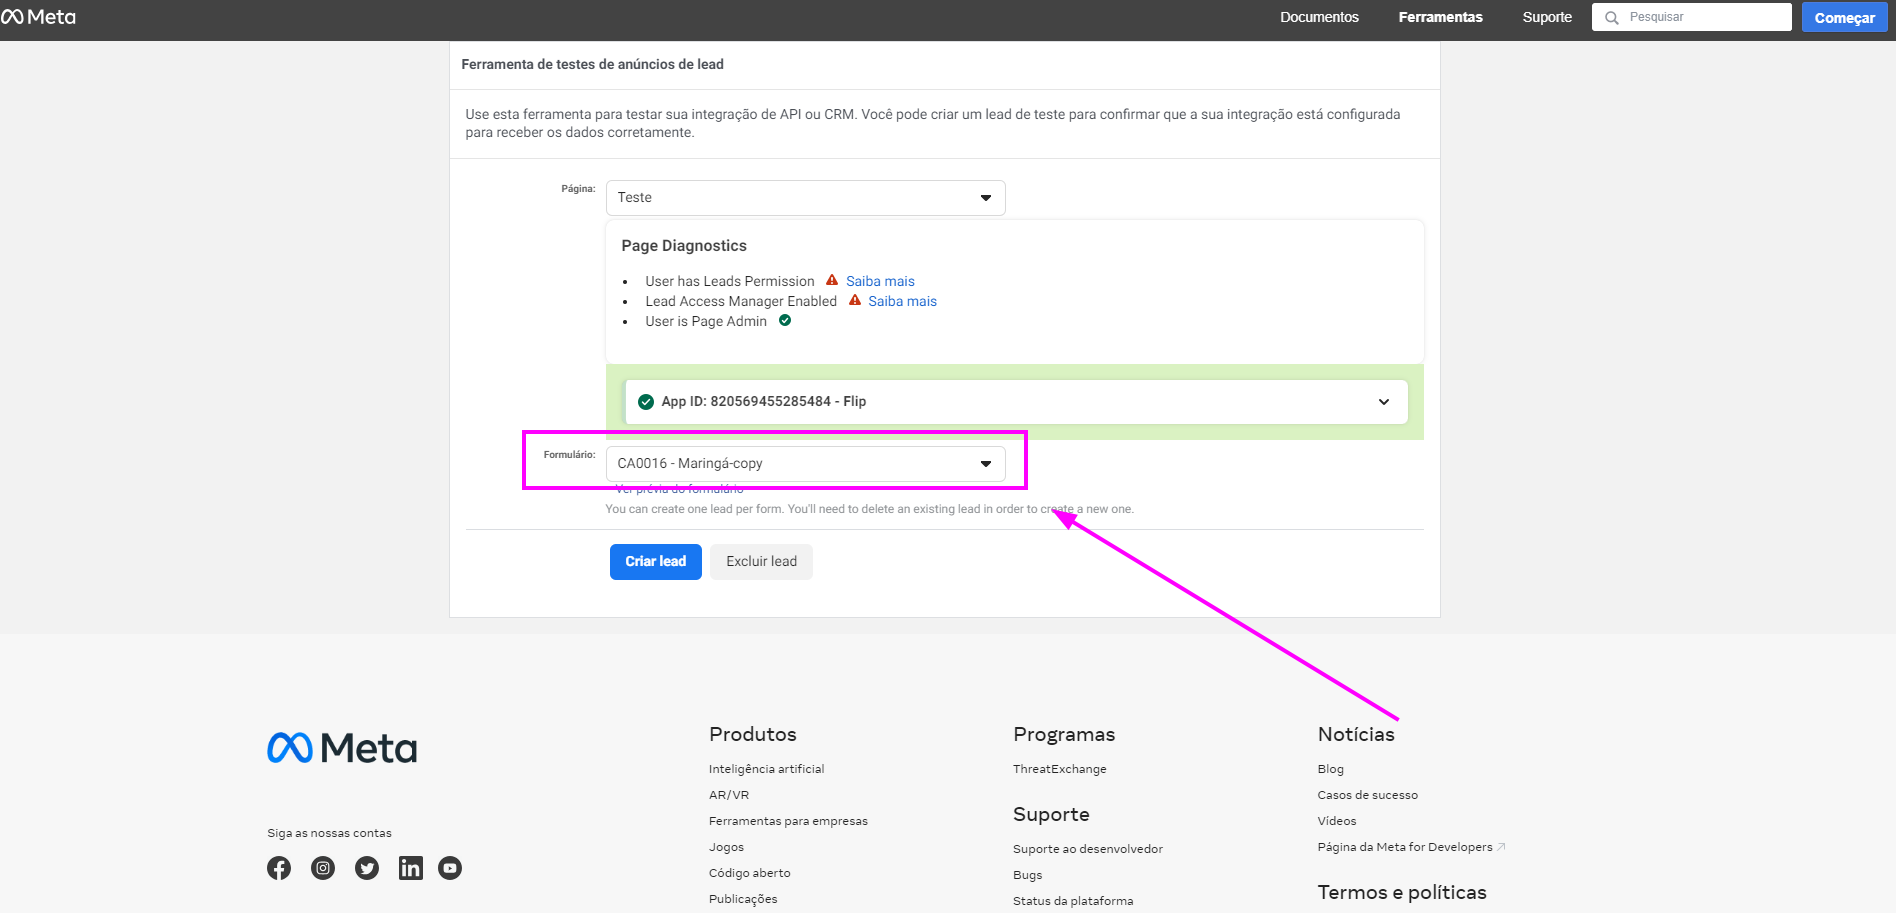1896x913 pixels.
Task: Click green check beside Page Admin
Action: point(785,320)
